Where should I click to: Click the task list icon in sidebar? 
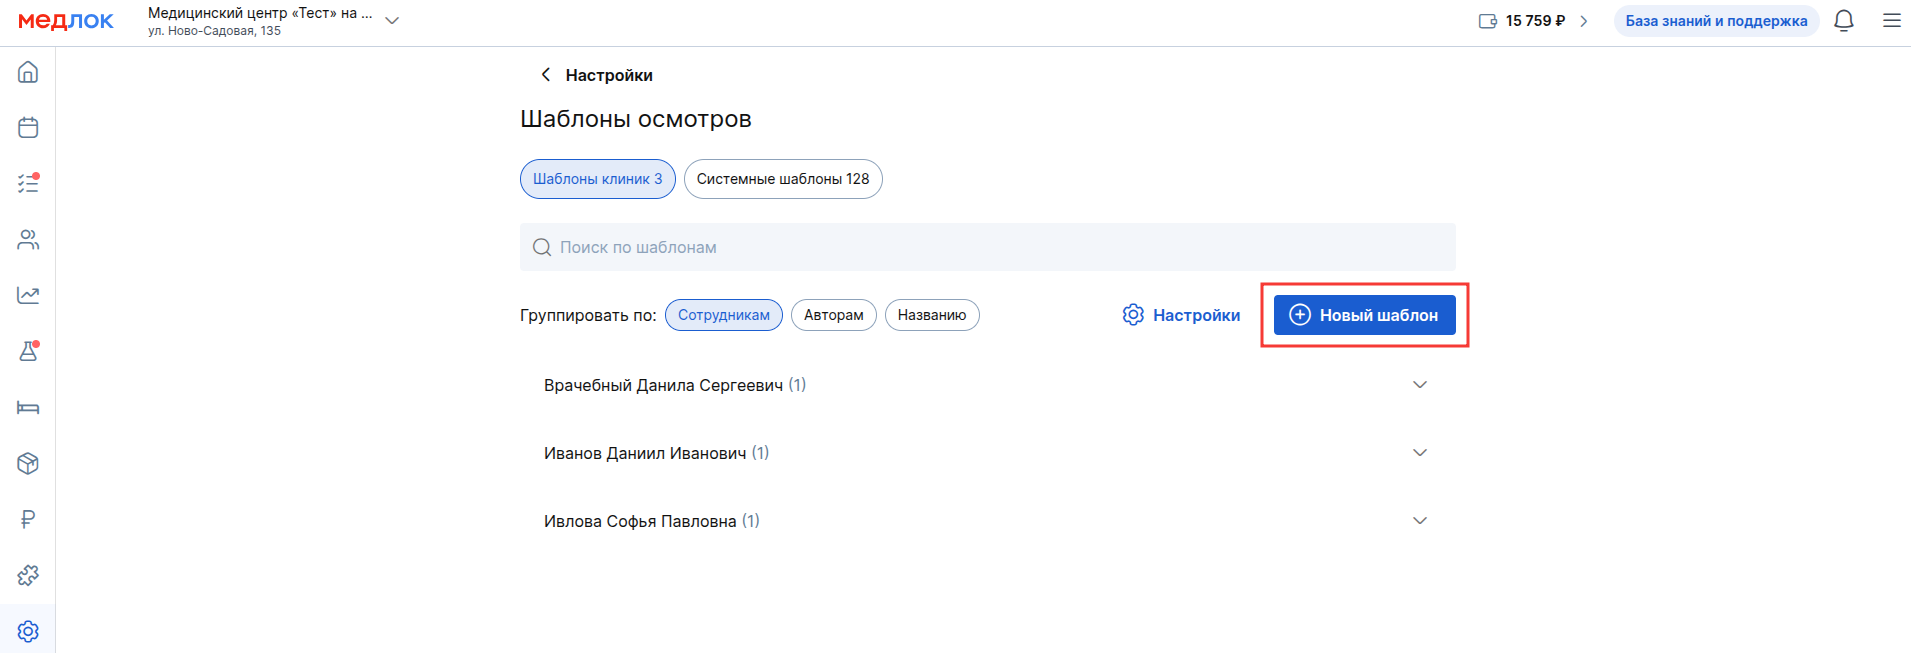tap(28, 184)
